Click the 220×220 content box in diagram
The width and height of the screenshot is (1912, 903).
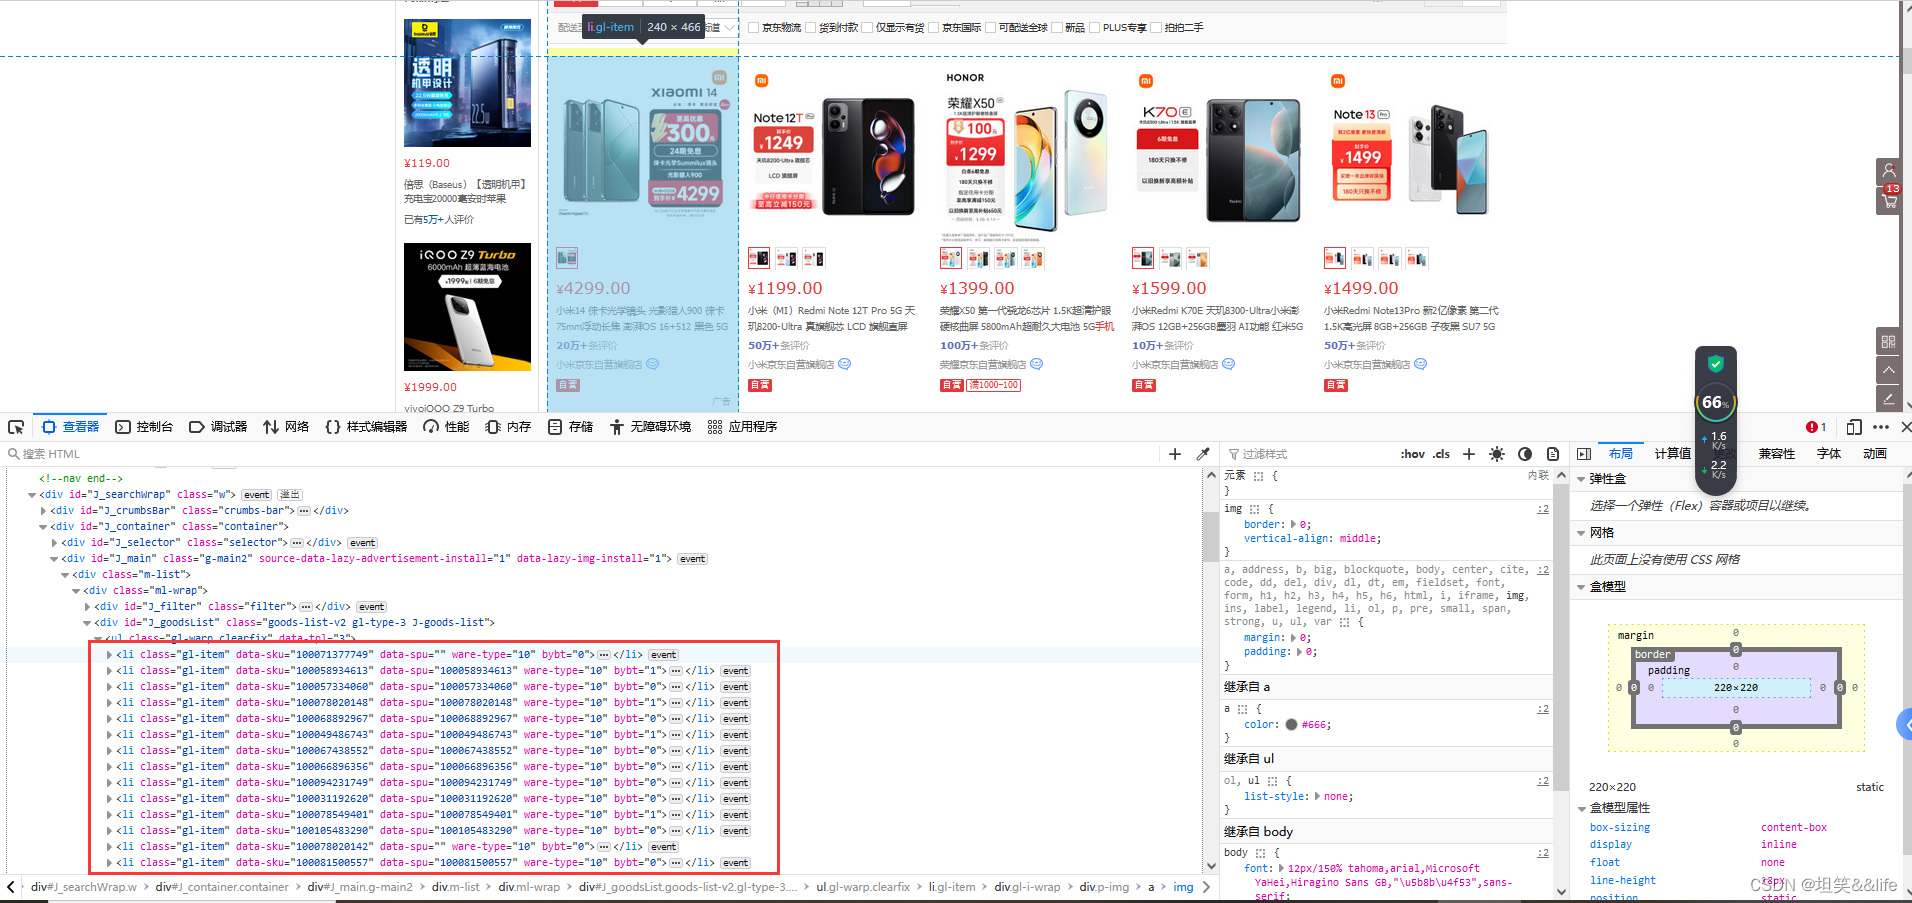click(1736, 688)
